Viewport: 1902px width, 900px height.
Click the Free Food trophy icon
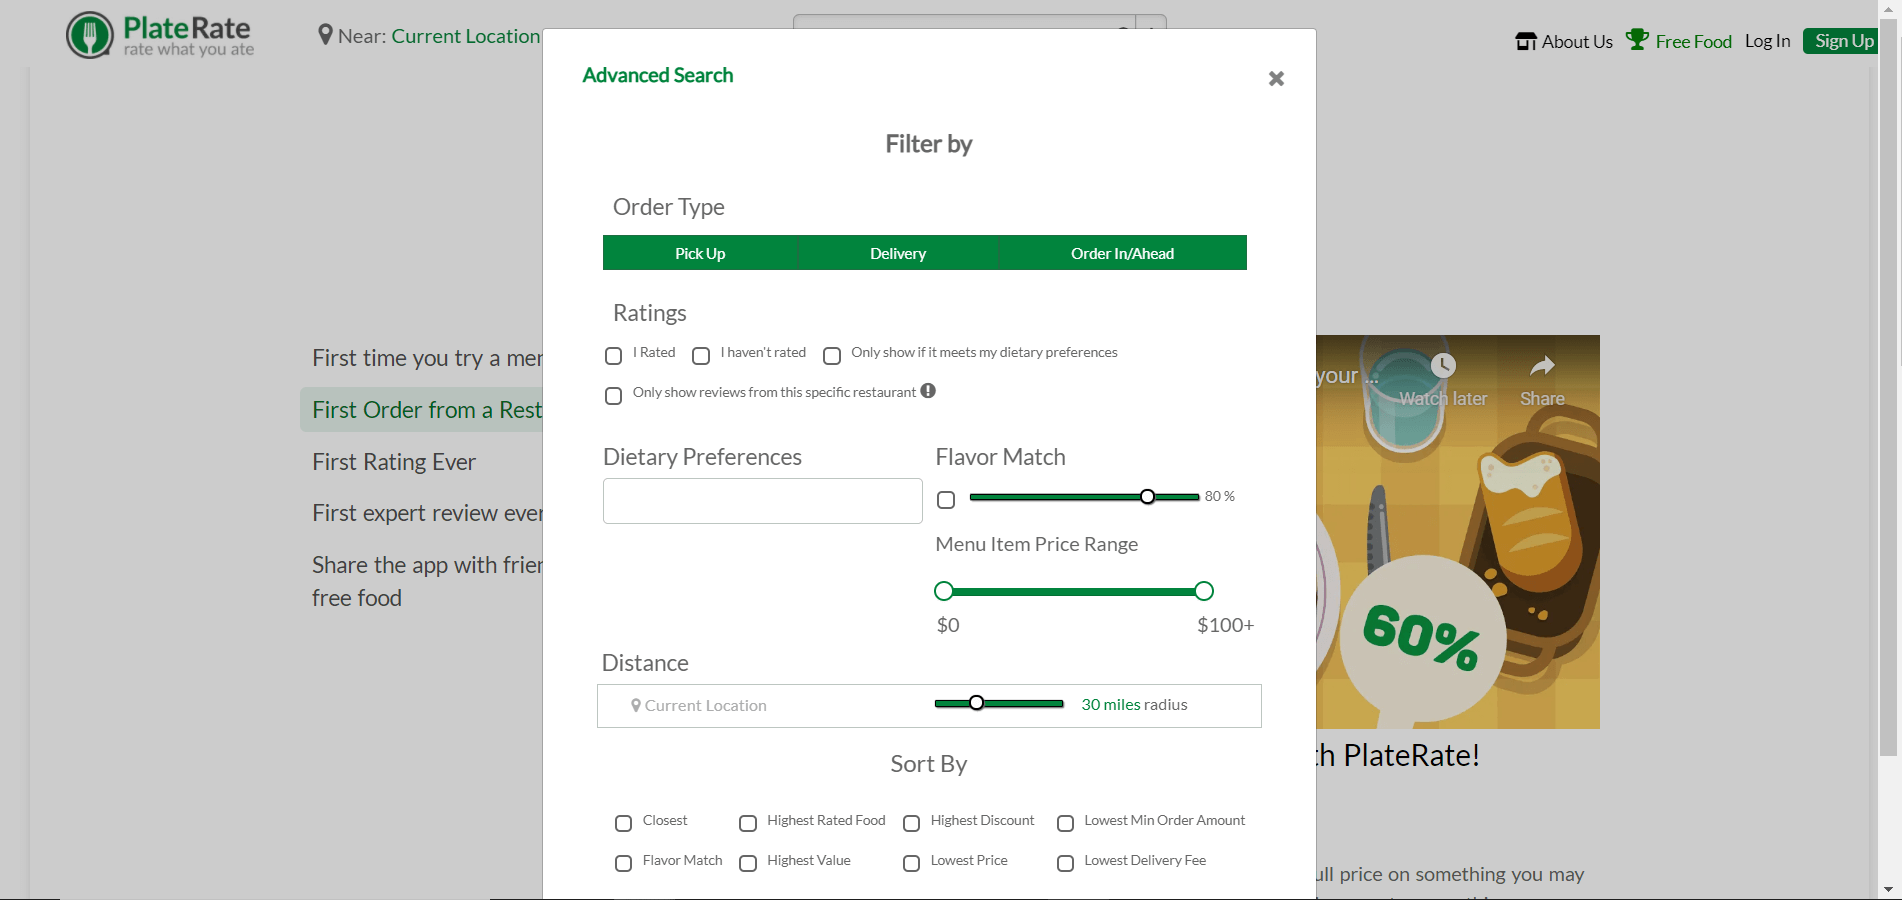click(x=1637, y=40)
